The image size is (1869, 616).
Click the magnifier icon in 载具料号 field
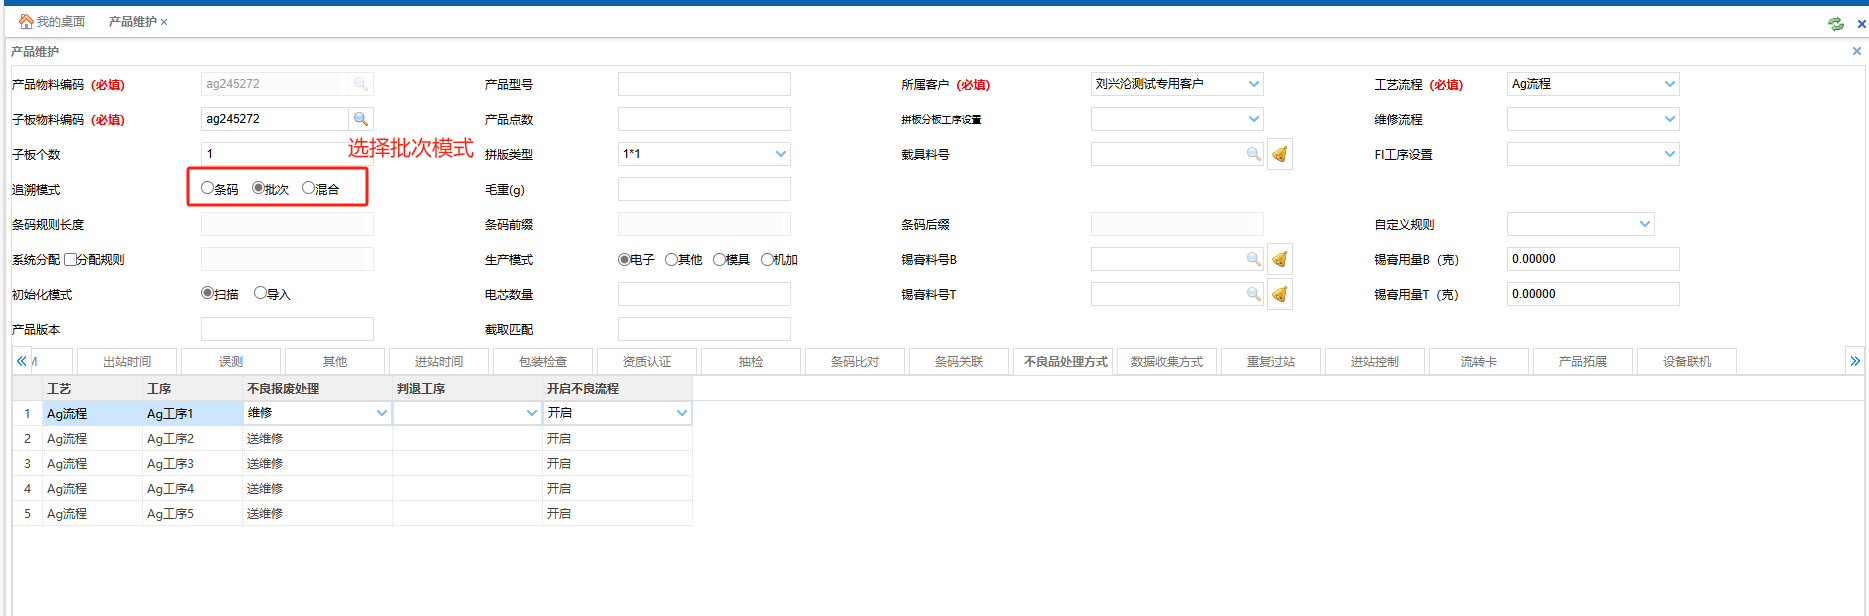pos(1253,154)
